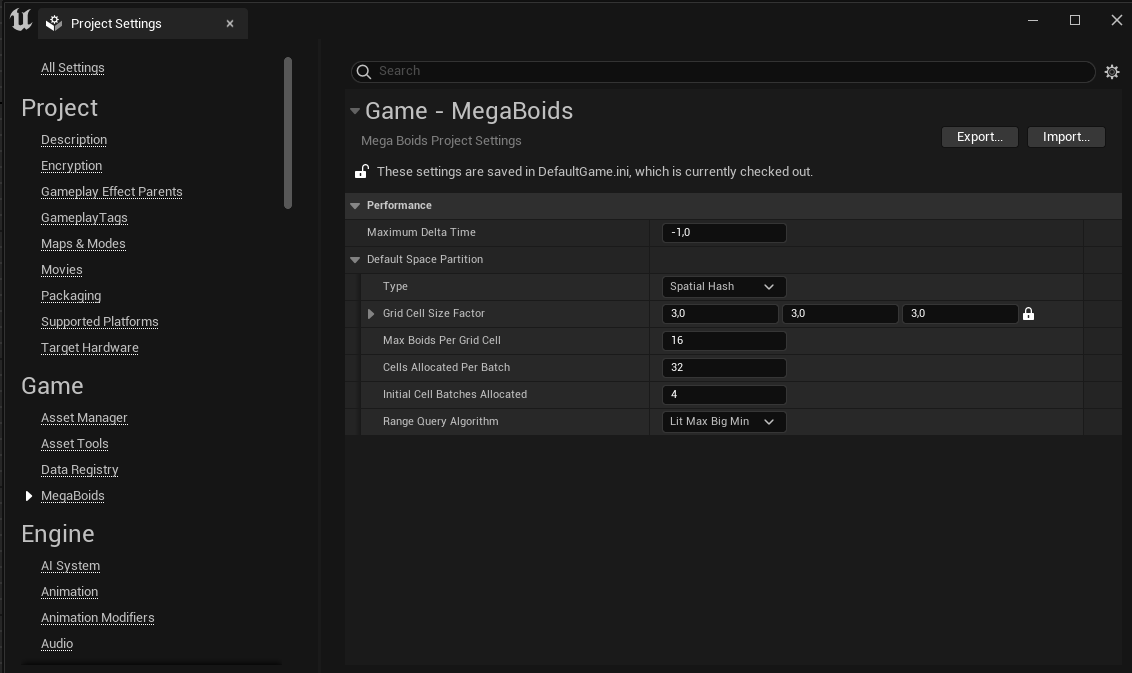Image resolution: width=1132 pixels, height=673 pixels.
Task: Click the gear icon on the Project Settings tab
Action: pyautogui.click(x=53, y=22)
